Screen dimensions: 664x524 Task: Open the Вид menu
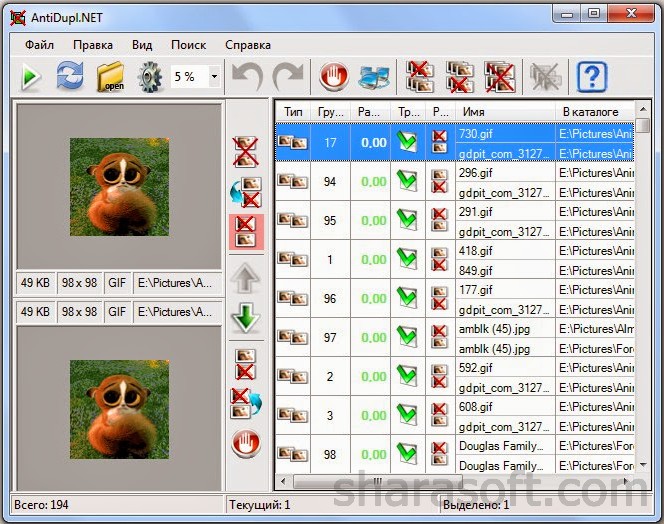[142, 45]
